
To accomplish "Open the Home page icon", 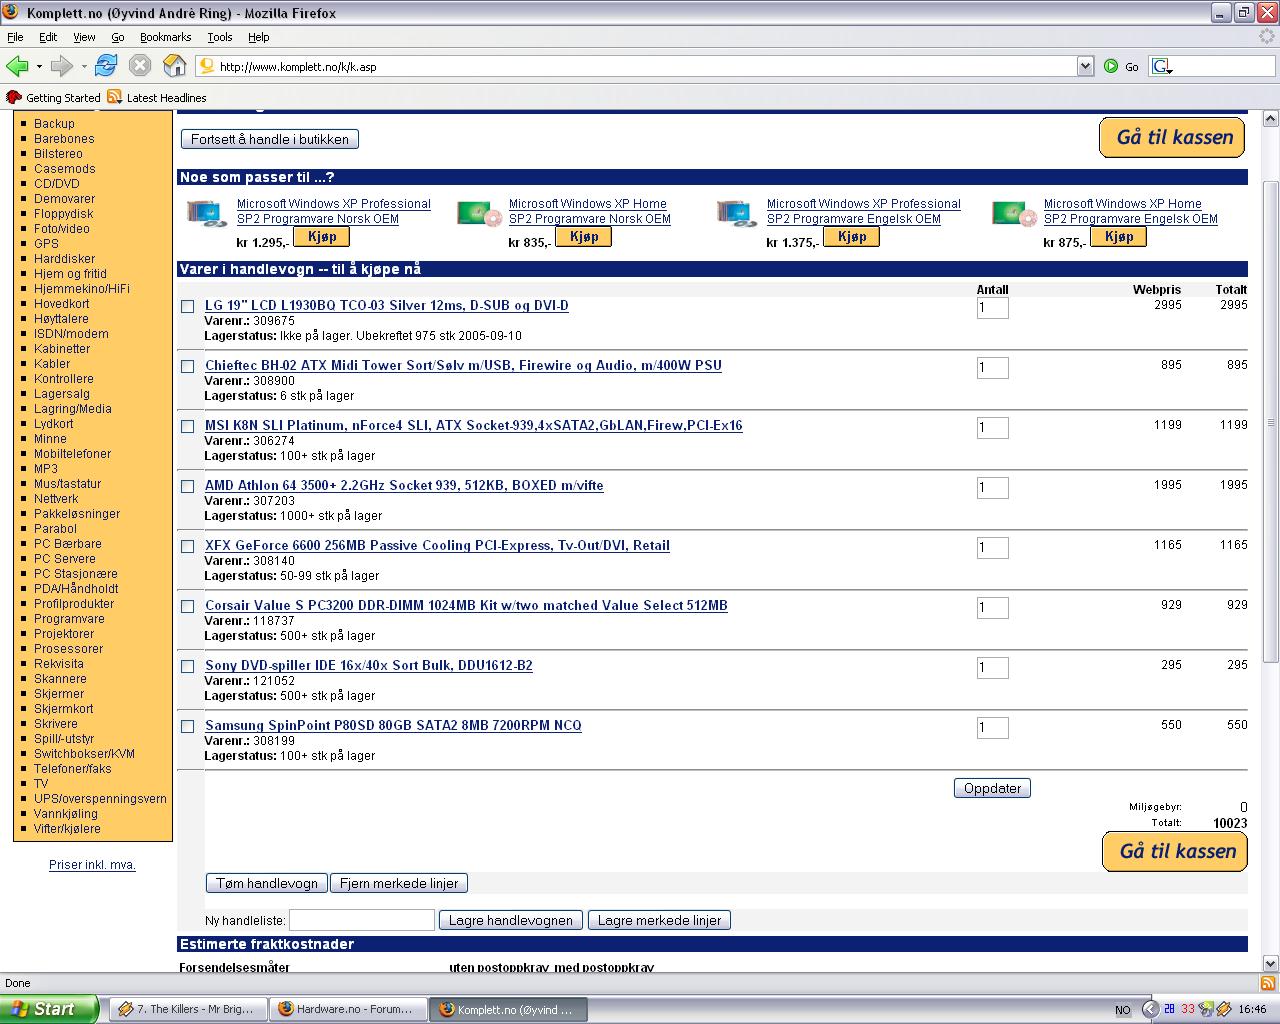I will tap(174, 66).
